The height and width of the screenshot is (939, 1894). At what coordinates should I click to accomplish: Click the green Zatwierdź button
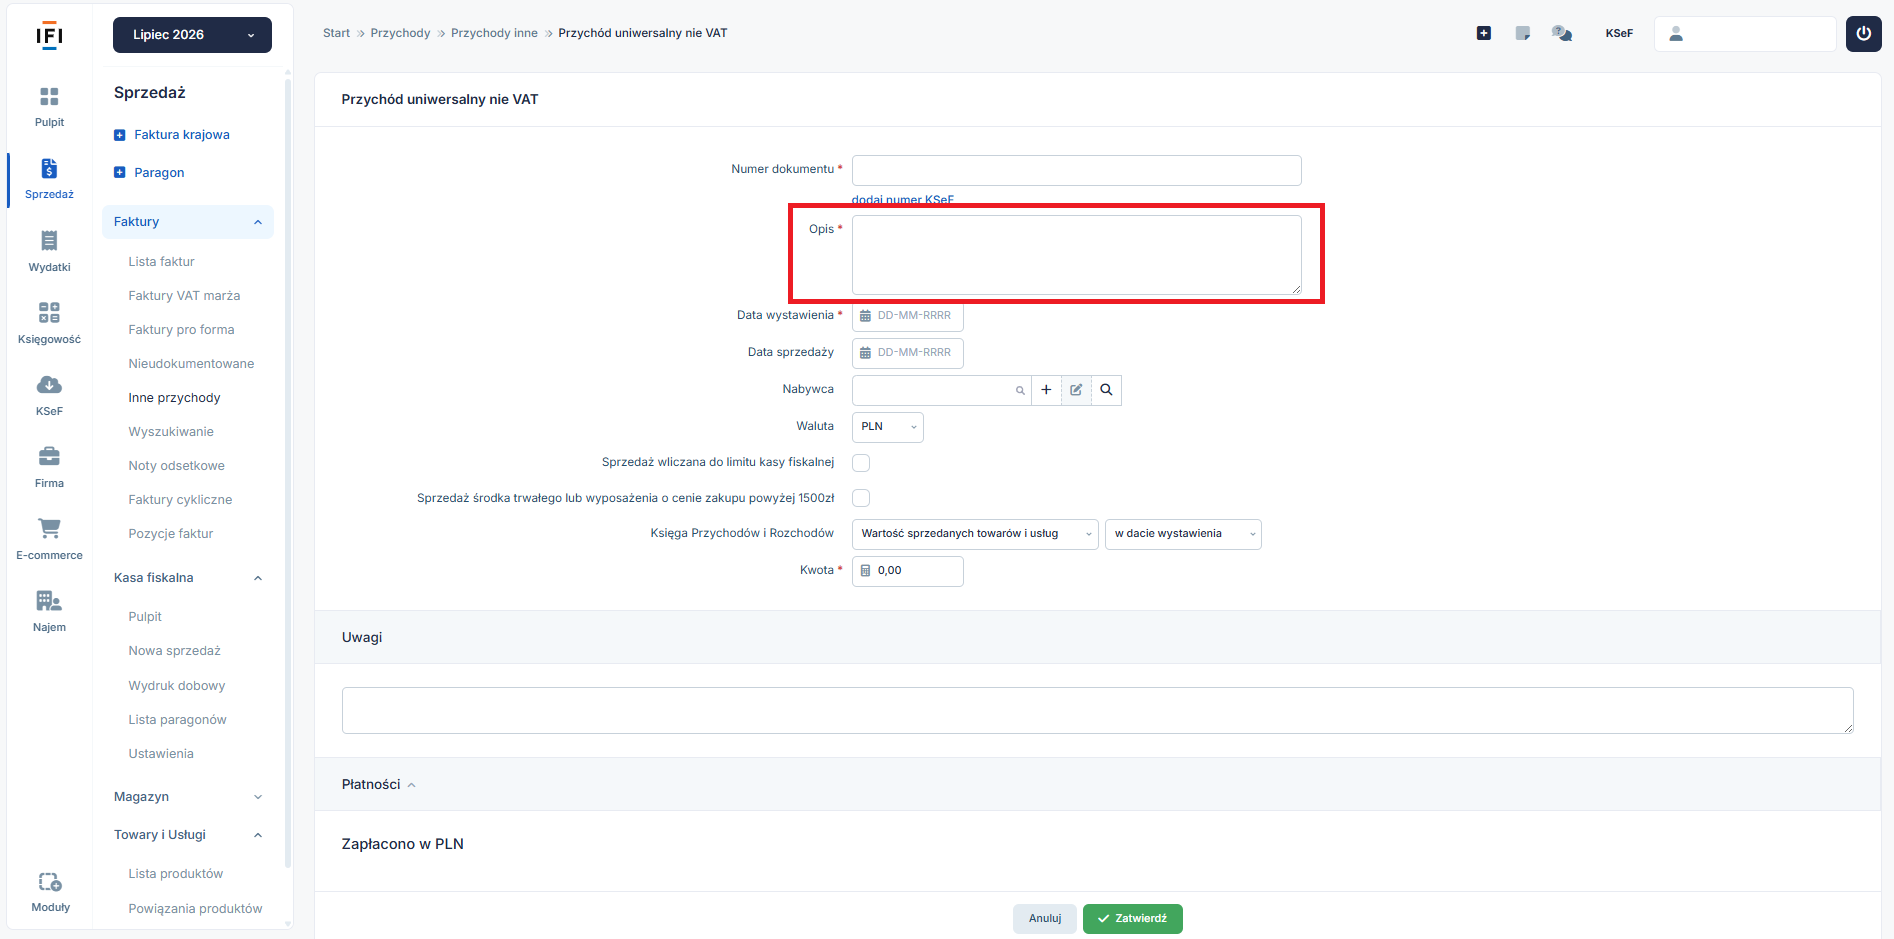(x=1132, y=918)
